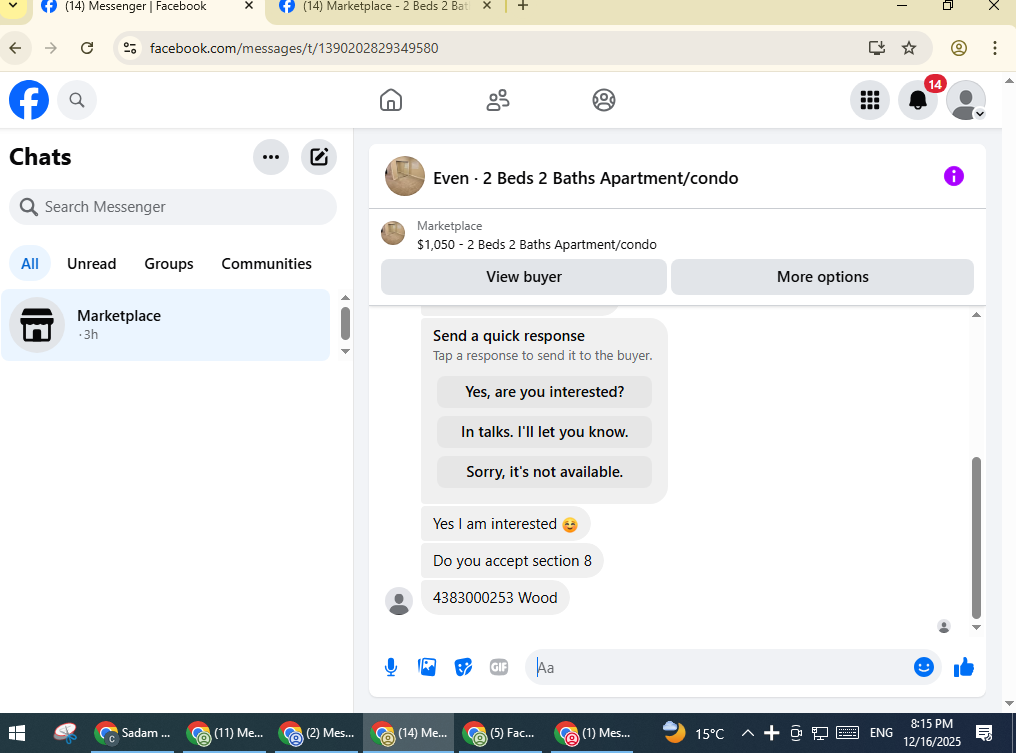
Task: Open account profile avatar menu
Action: pos(965,100)
